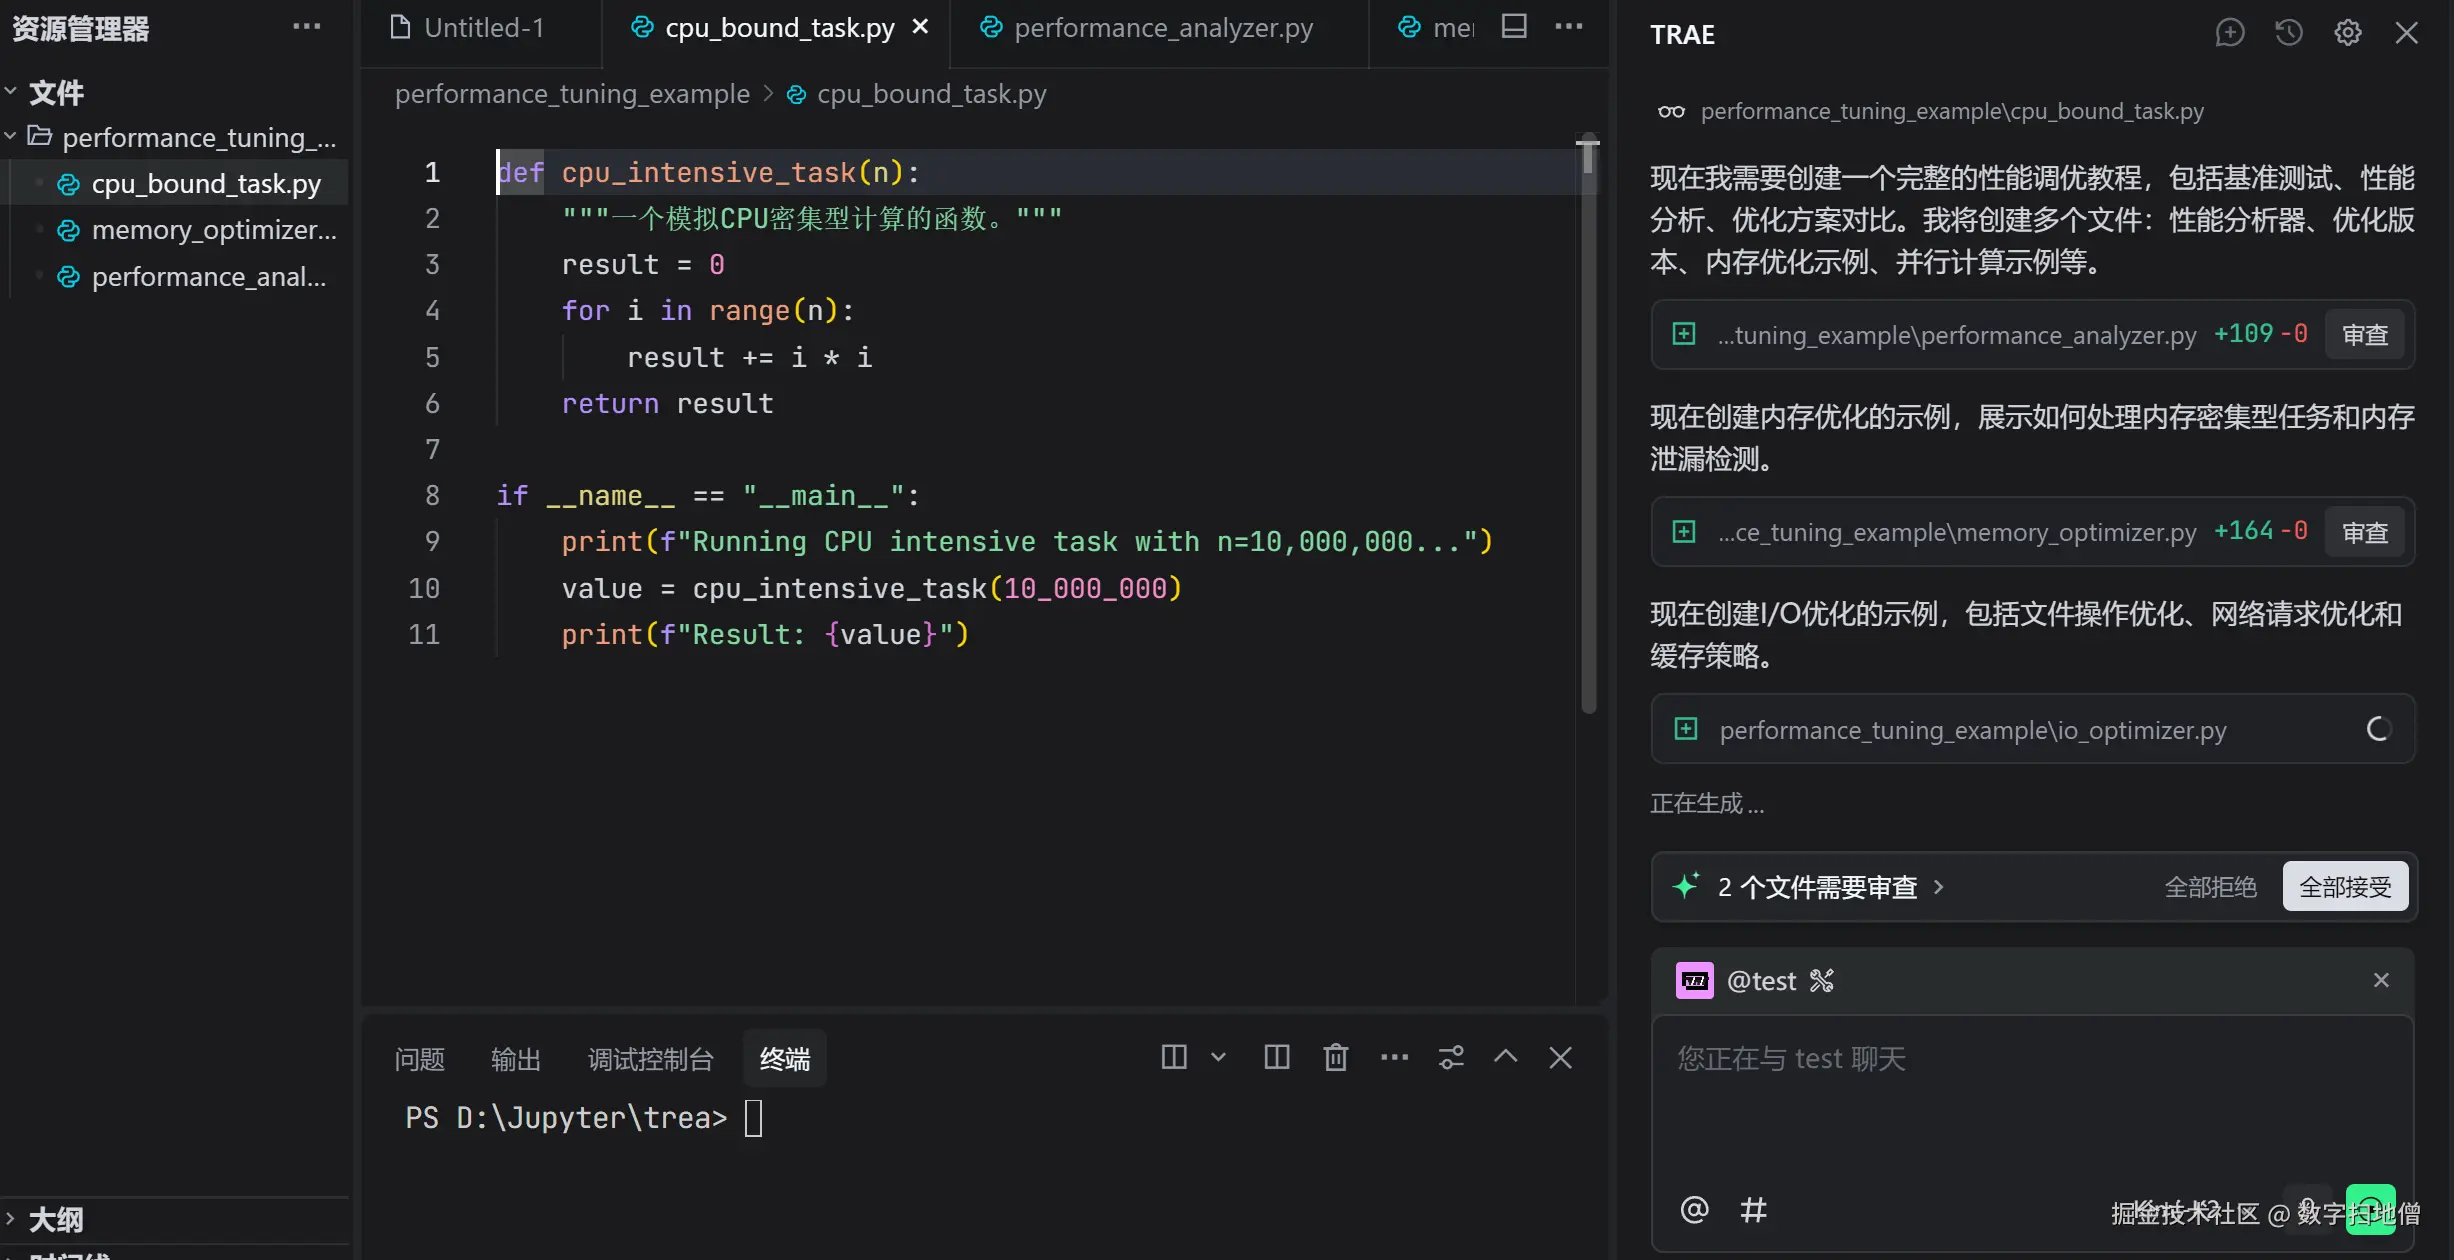Click the trash icon to kill terminal
Screen dimensions: 2454x1260
pos(1335,1057)
